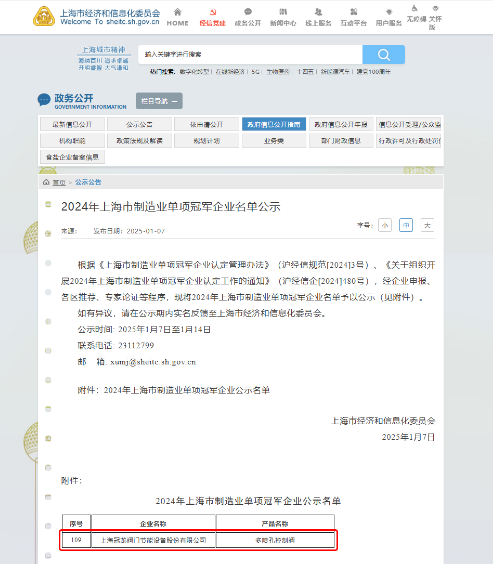Open the 政府信息公开年报 tab
Viewport: 493px width, 564px height.
341,124
